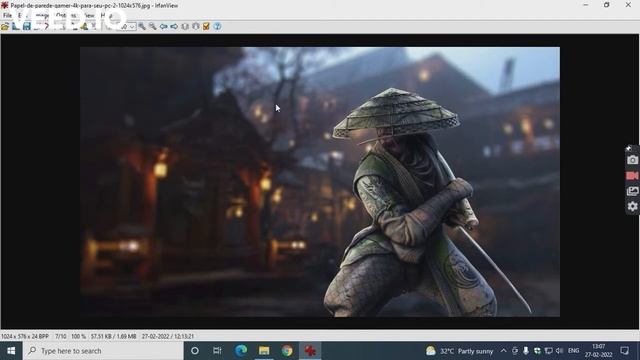The height and width of the screenshot is (360, 640).
Task: Click '27-02-2022 / 12:13:21' in status bar
Action: click(x=168, y=337)
